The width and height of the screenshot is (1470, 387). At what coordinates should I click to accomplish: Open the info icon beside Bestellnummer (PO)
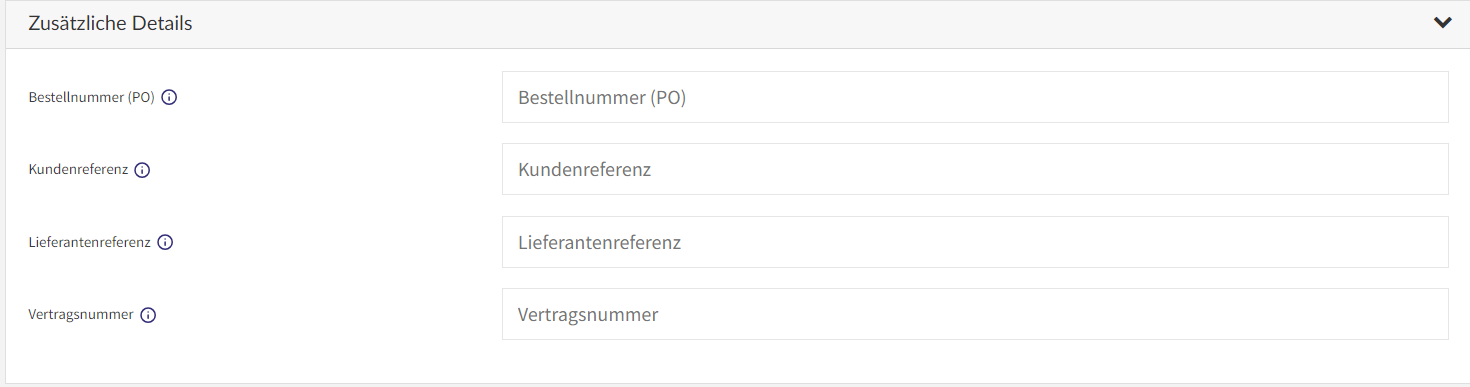[169, 98]
